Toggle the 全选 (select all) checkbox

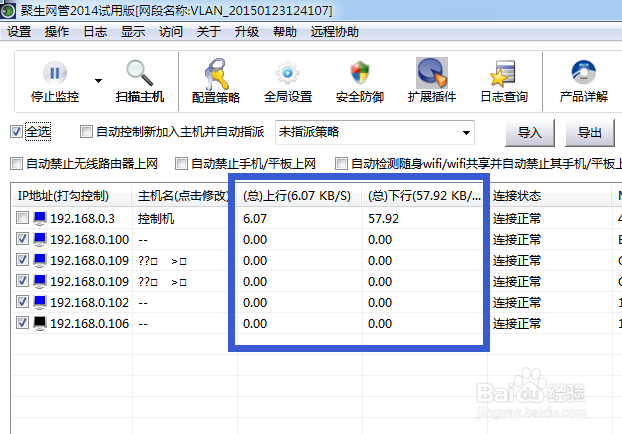pyautogui.click(x=16, y=132)
